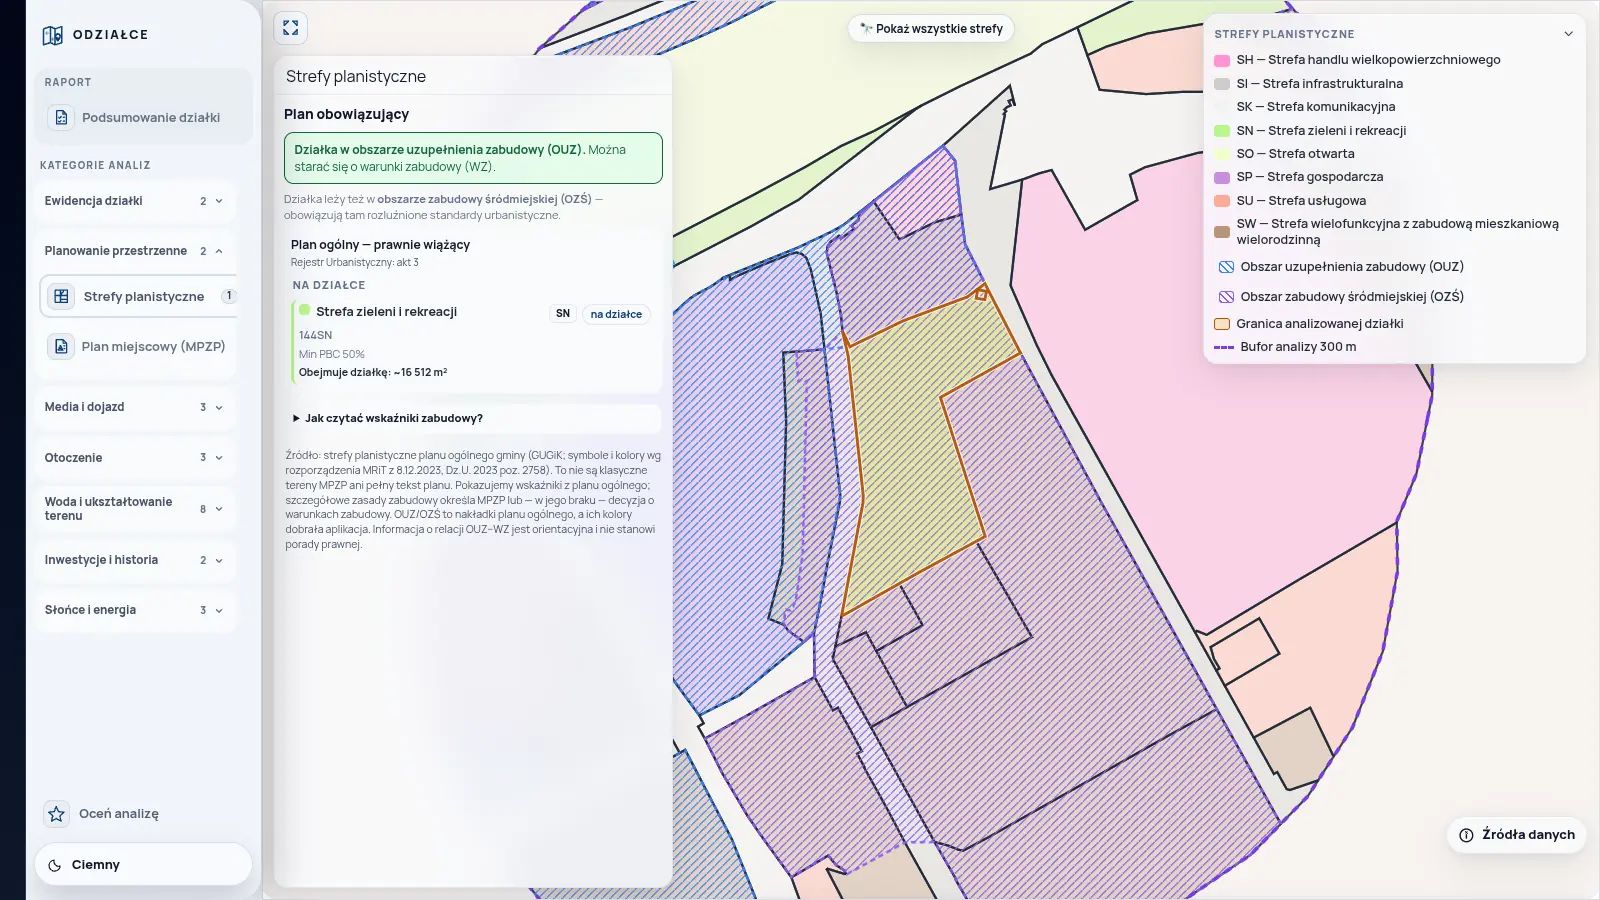Expand Jak czytać wskaźniki zabudowy section

click(472, 418)
